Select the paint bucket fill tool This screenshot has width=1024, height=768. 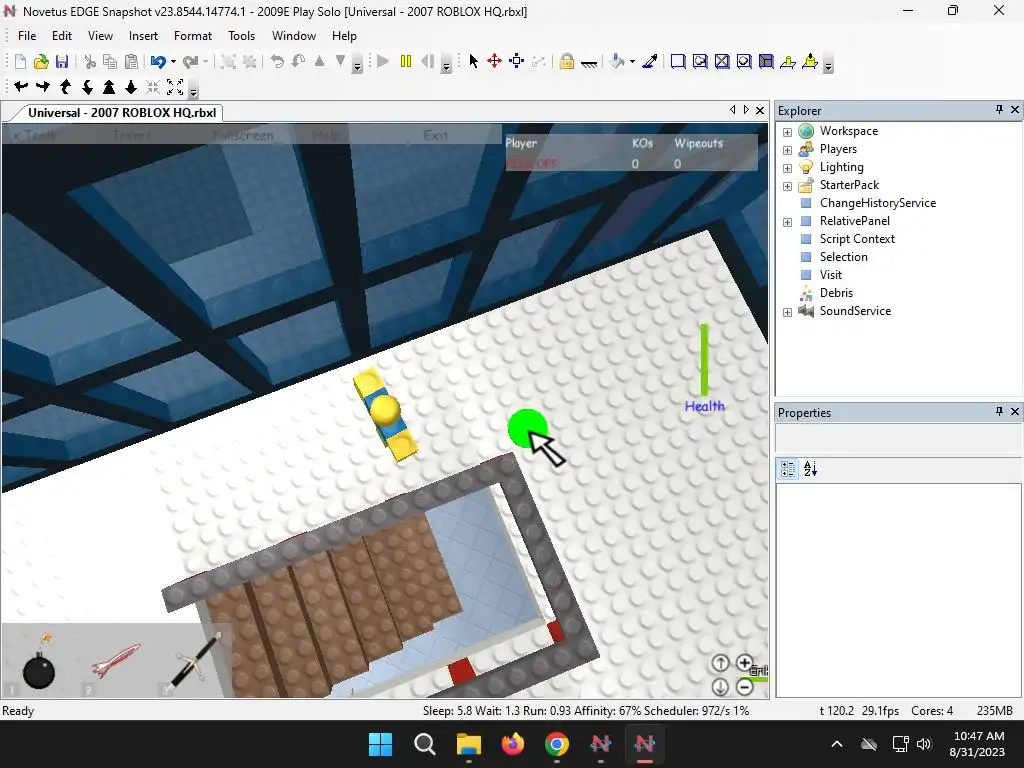[x=617, y=61]
